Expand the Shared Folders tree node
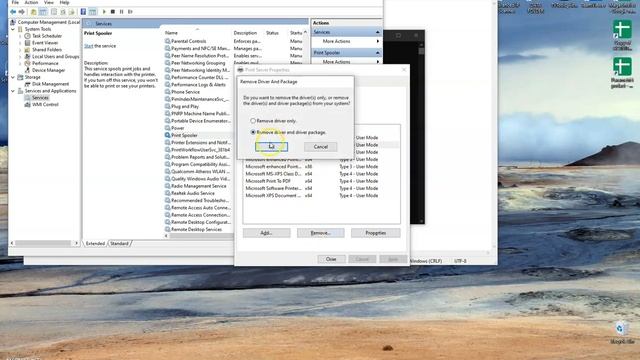 pyautogui.click(x=20, y=49)
